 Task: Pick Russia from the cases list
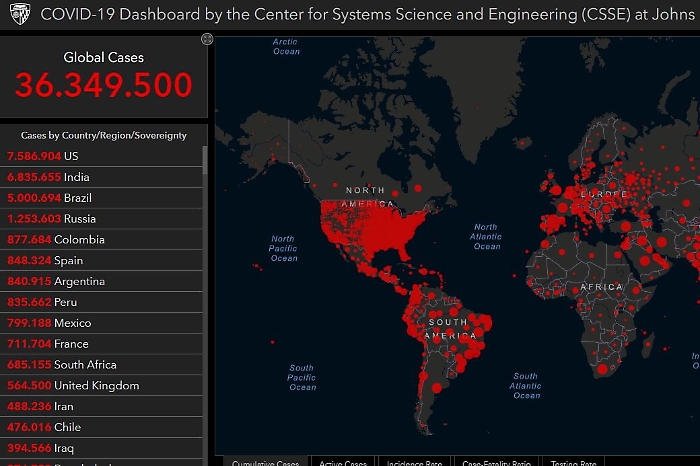tap(79, 219)
